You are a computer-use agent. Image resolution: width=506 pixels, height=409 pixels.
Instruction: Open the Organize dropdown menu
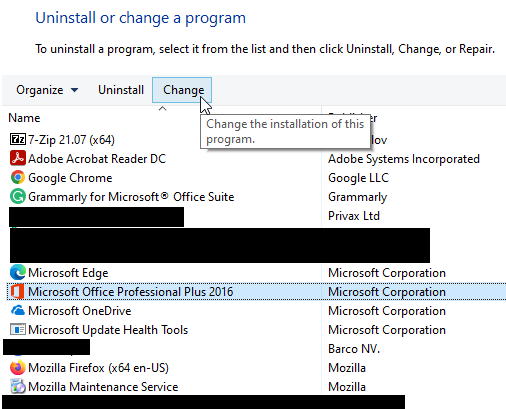coord(47,90)
